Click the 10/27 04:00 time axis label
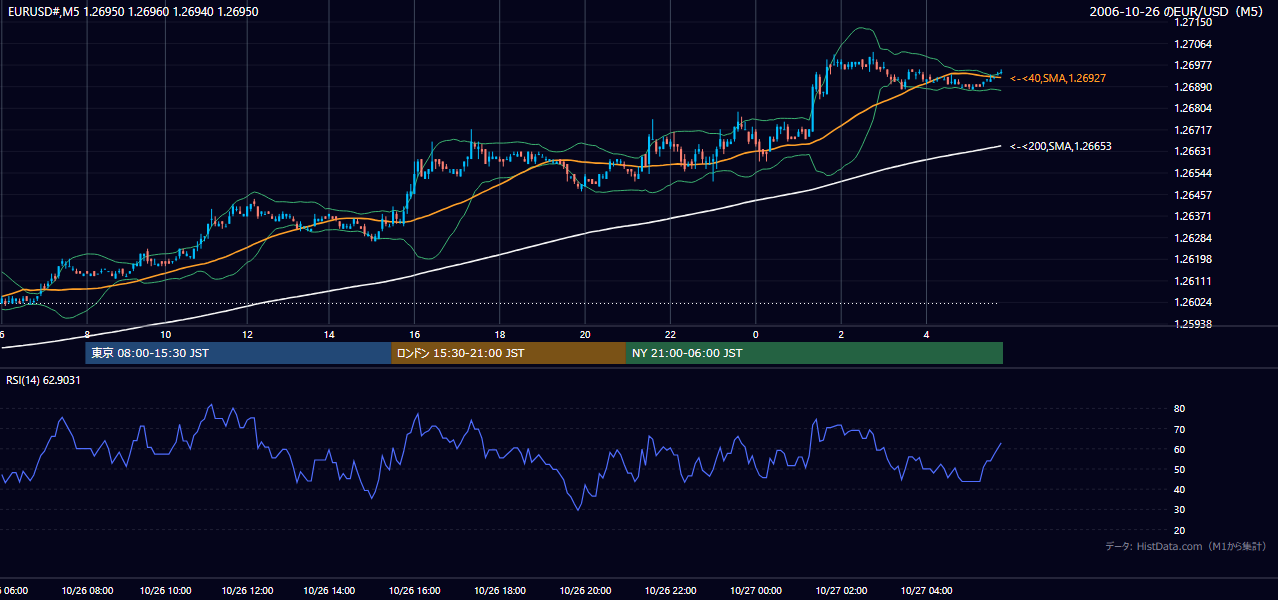 pos(927,591)
